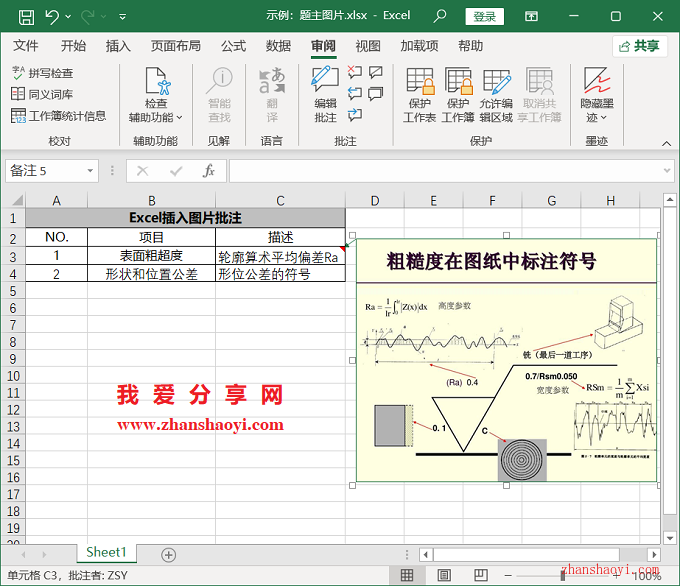Click 允许编辑区域 allow edit ranges icon
680x586 pixels.
(496, 81)
